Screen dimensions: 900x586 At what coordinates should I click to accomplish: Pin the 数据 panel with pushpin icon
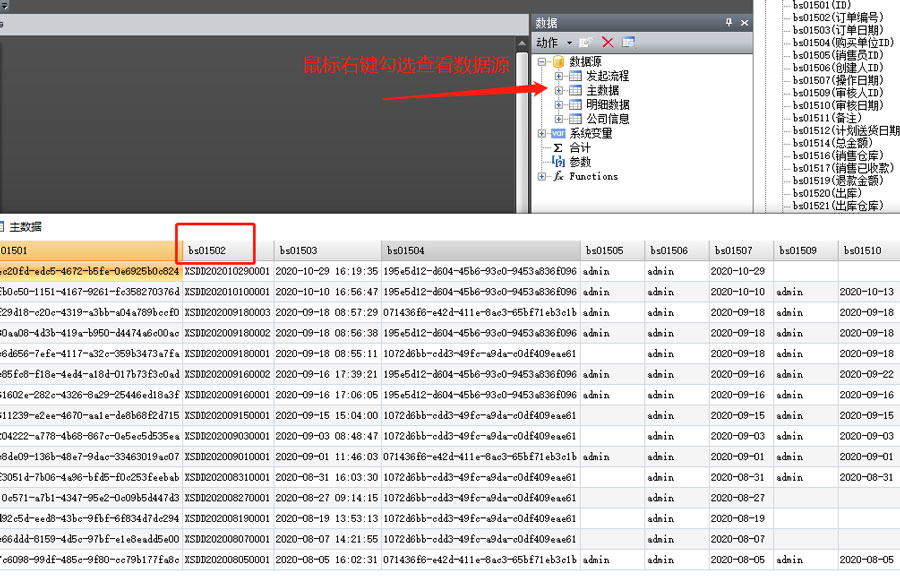click(729, 22)
